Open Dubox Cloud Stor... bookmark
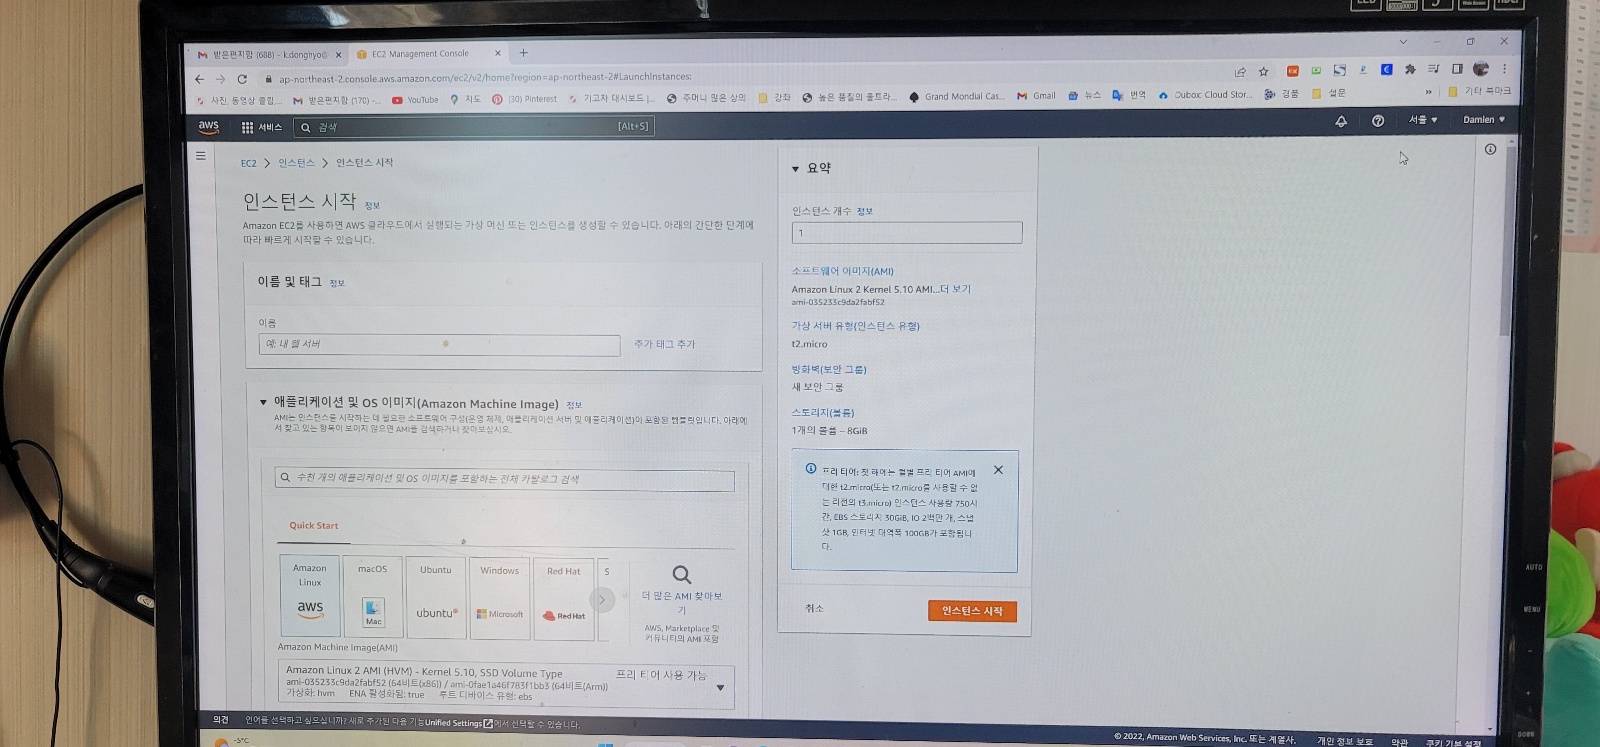 click(x=1205, y=95)
